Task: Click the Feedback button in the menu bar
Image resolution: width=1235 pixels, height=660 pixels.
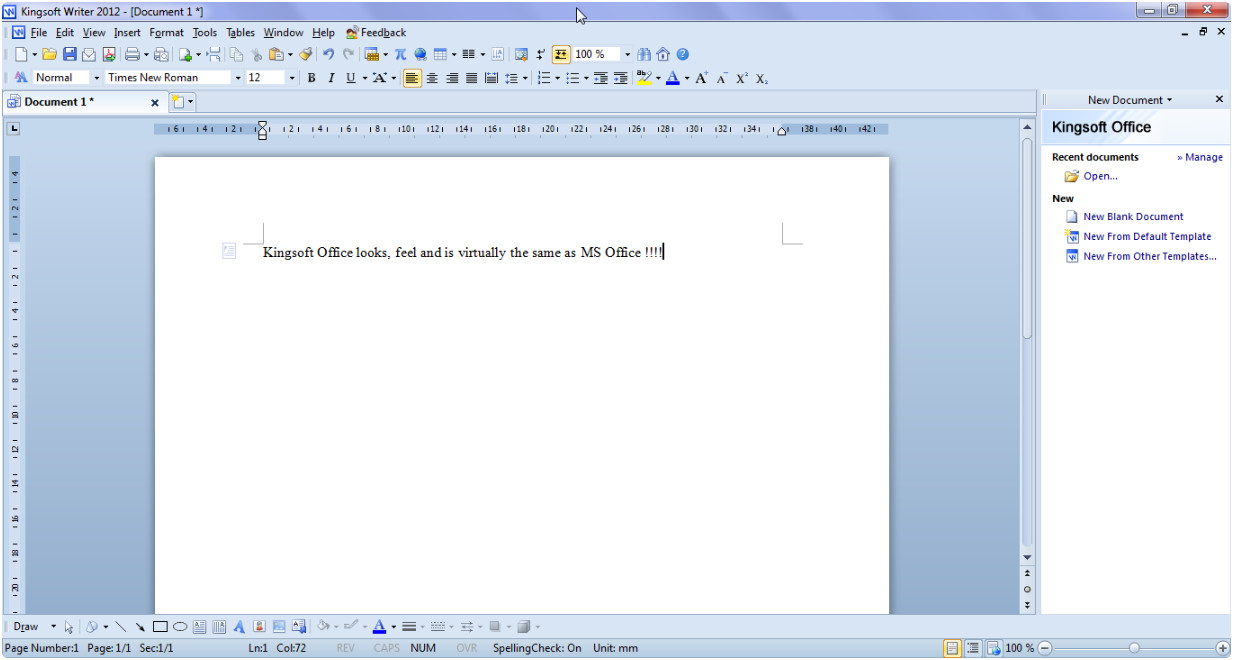Action: [x=376, y=32]
